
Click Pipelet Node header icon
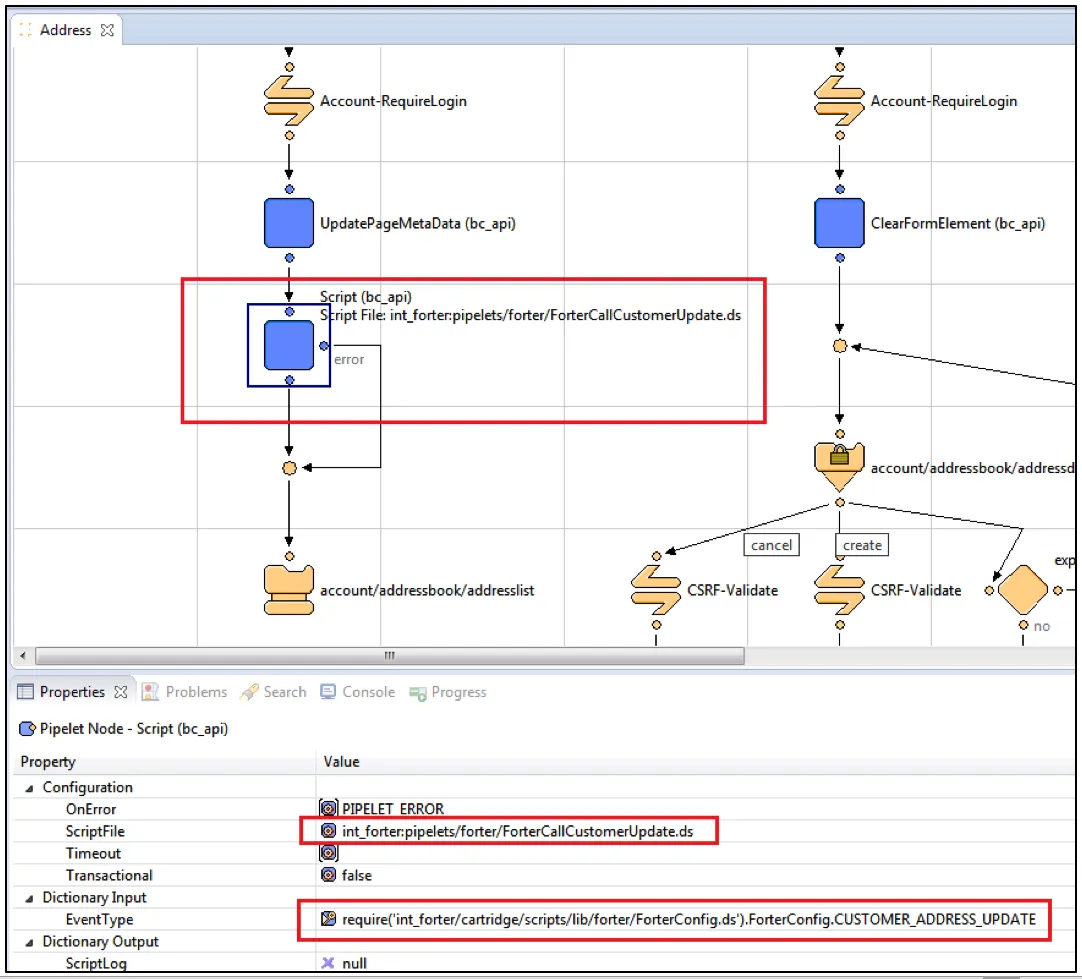pos(28,729)
